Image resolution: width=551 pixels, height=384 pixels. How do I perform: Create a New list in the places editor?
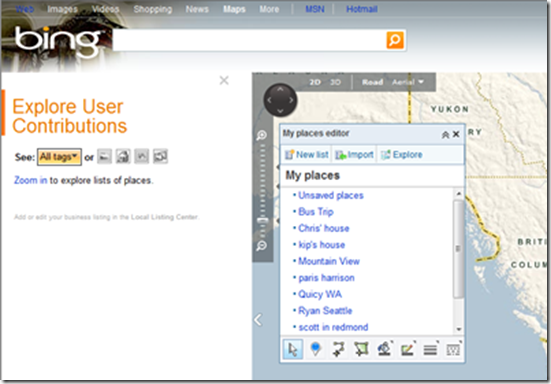(x=306, y=155)
